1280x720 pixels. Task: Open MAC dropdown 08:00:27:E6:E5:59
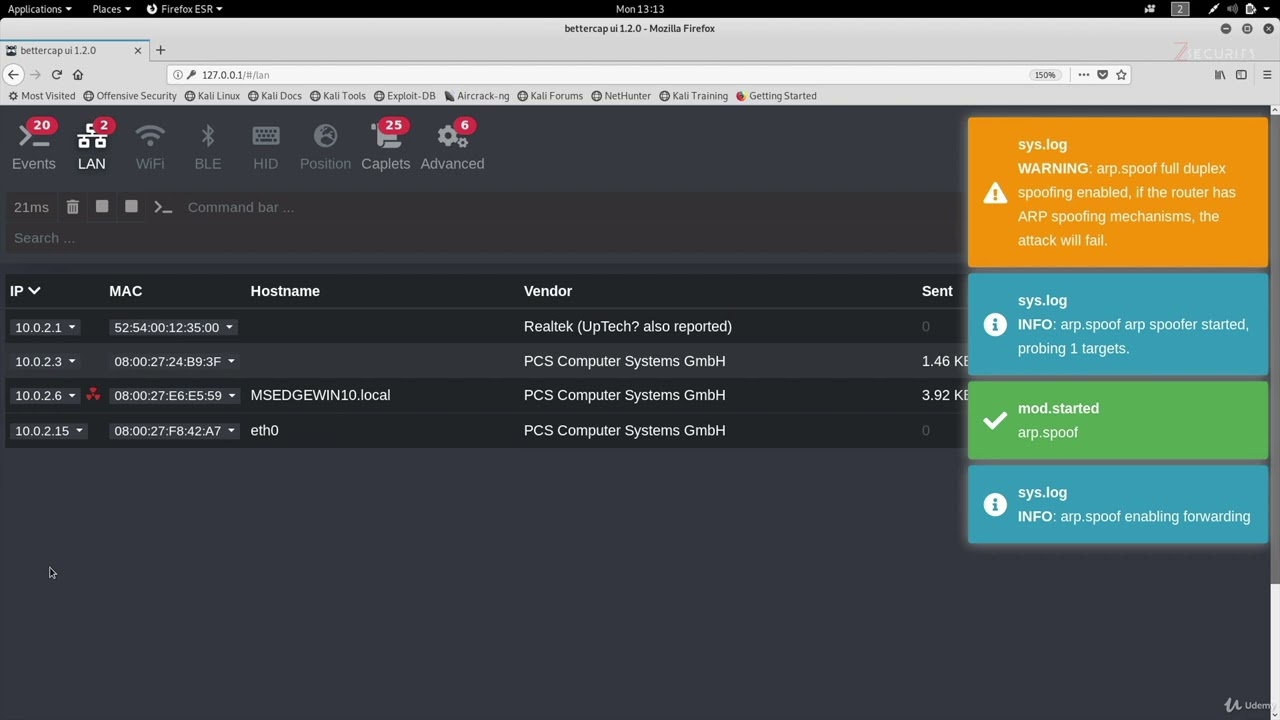(x=175, y=395)
